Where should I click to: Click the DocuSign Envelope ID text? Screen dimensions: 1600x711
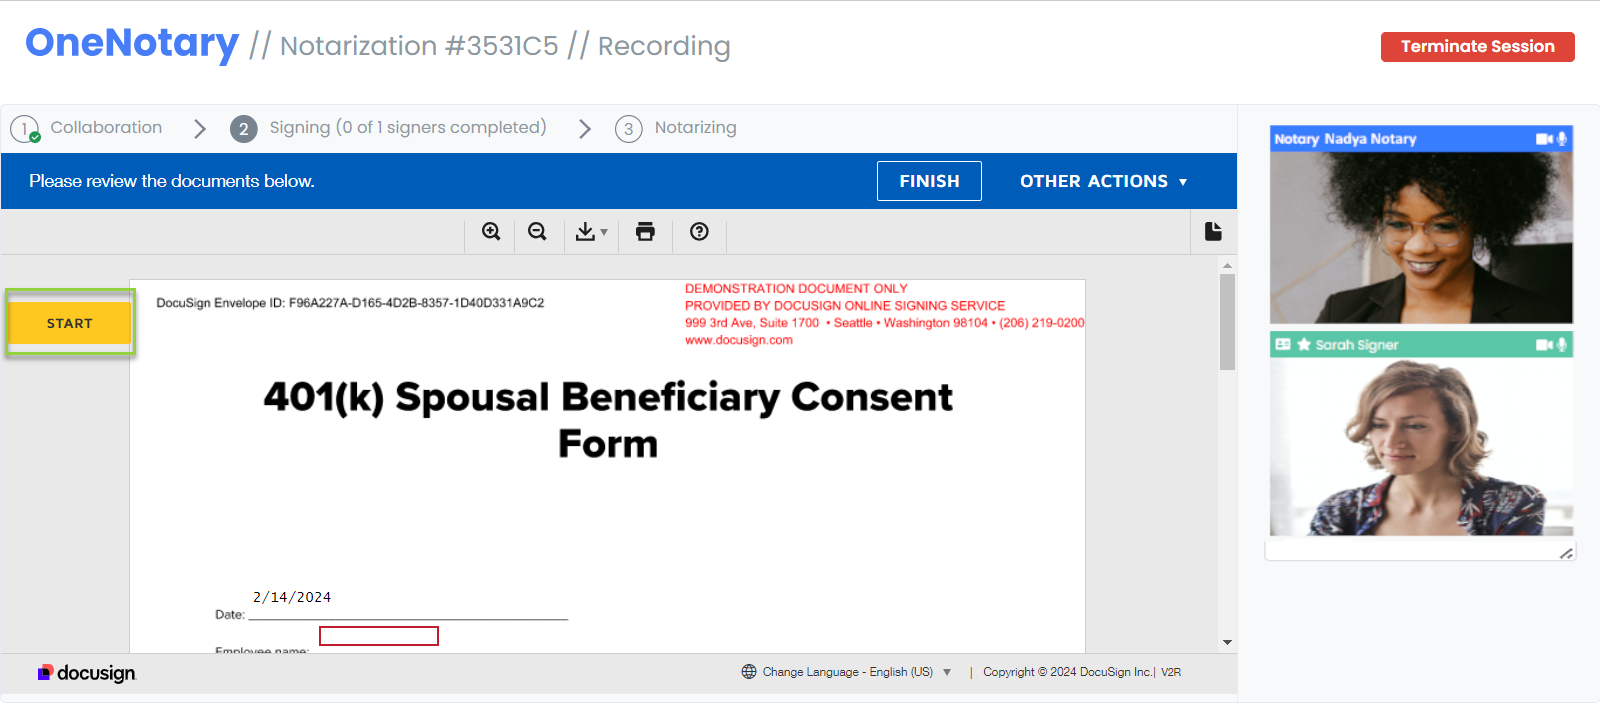click(350, 303)
